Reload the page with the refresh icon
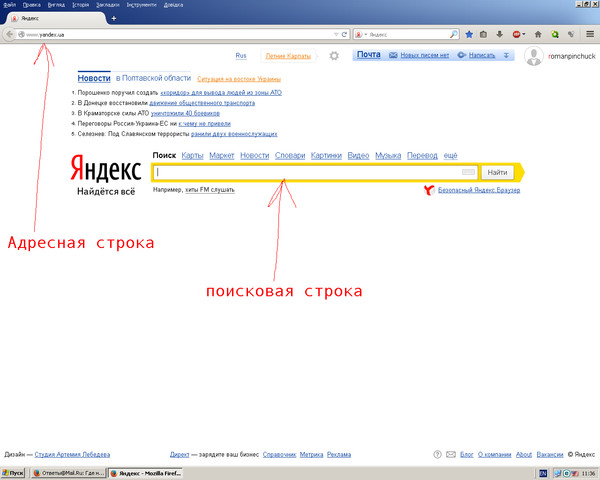 (344, 34)
